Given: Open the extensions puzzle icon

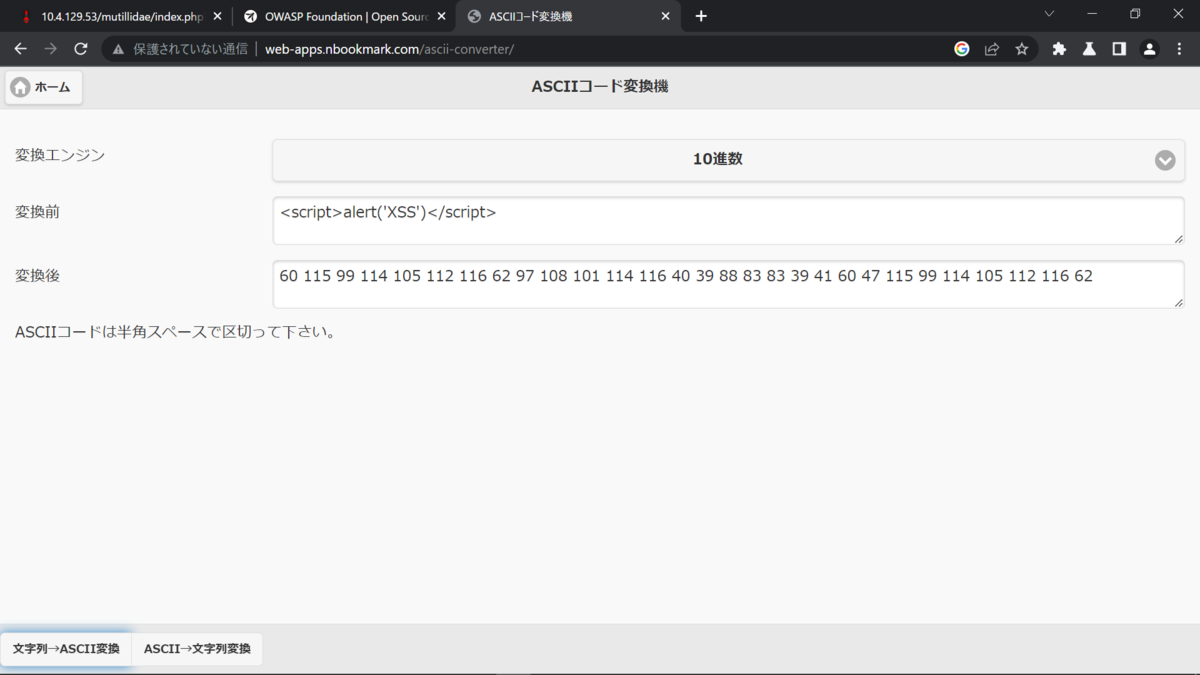Looking at the screenshot, I should 1060,49.
